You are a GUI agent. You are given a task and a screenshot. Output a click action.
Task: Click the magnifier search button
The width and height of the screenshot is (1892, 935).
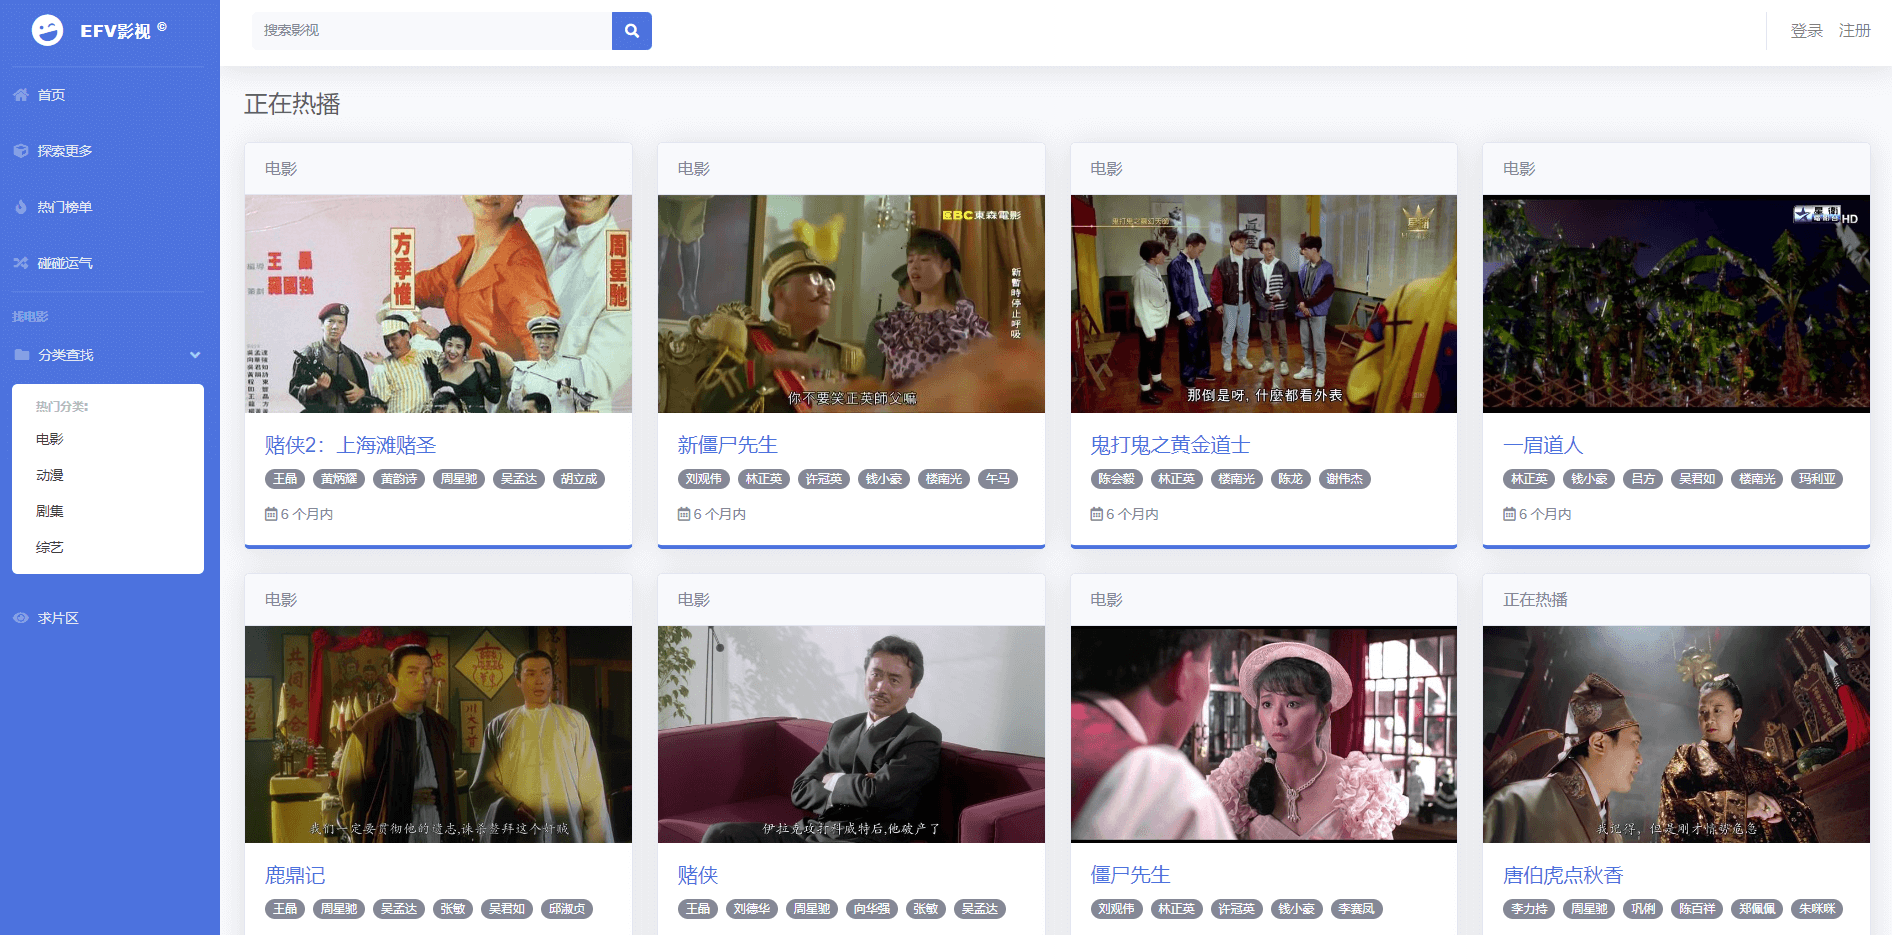[632, 31]
